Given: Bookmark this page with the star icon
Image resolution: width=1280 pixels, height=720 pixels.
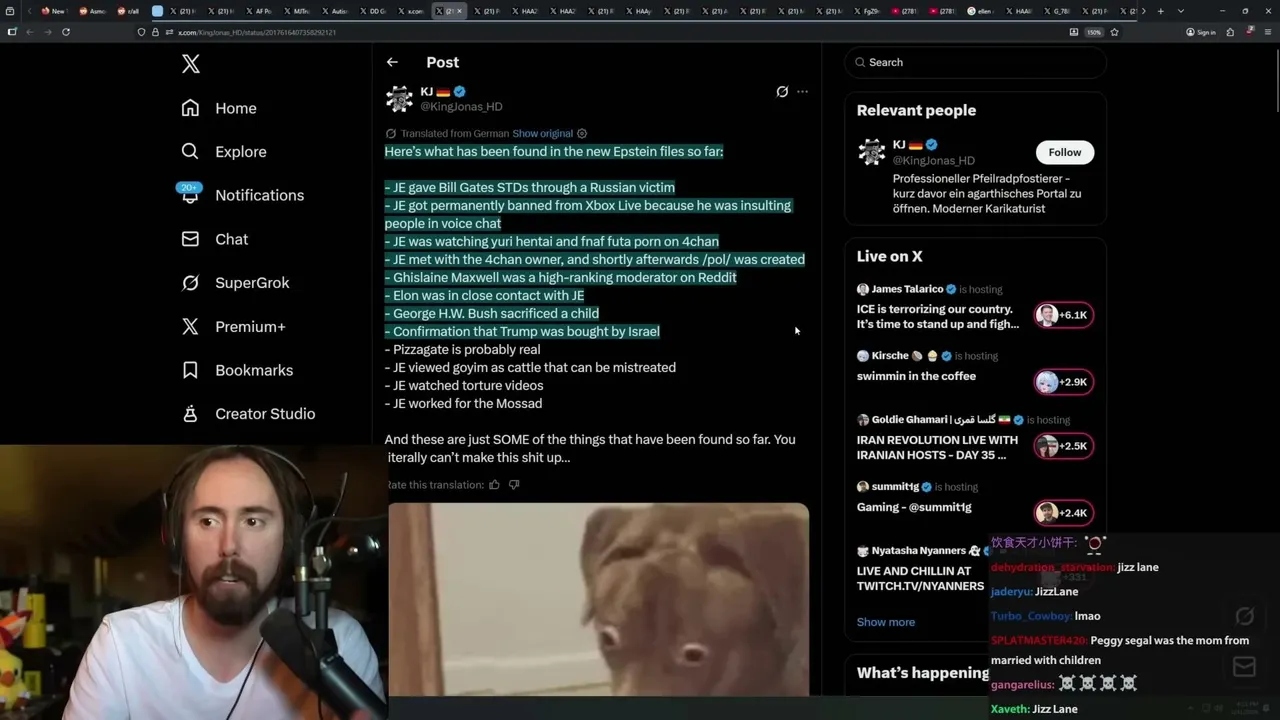Looking at the screenshot, I should pos(1114,32).
